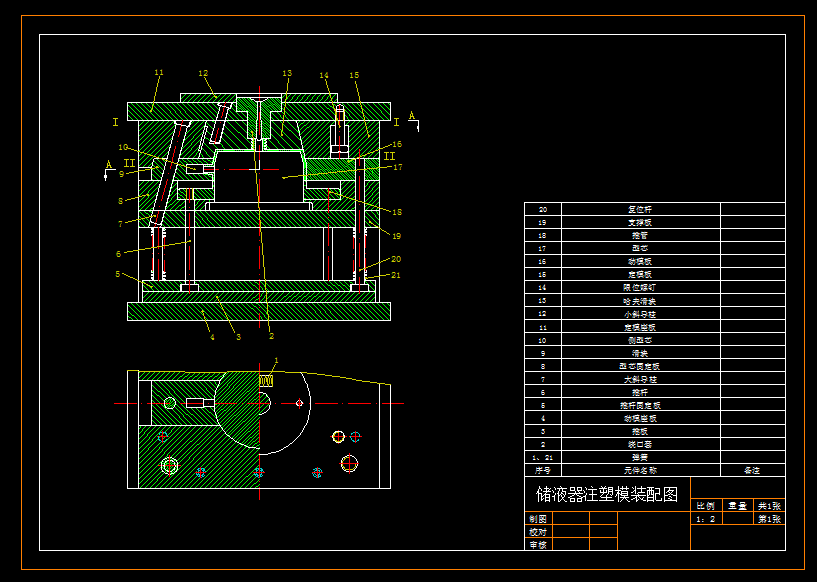
Task: Click the 拉管 entry for part 18
Action: [643, 235]
